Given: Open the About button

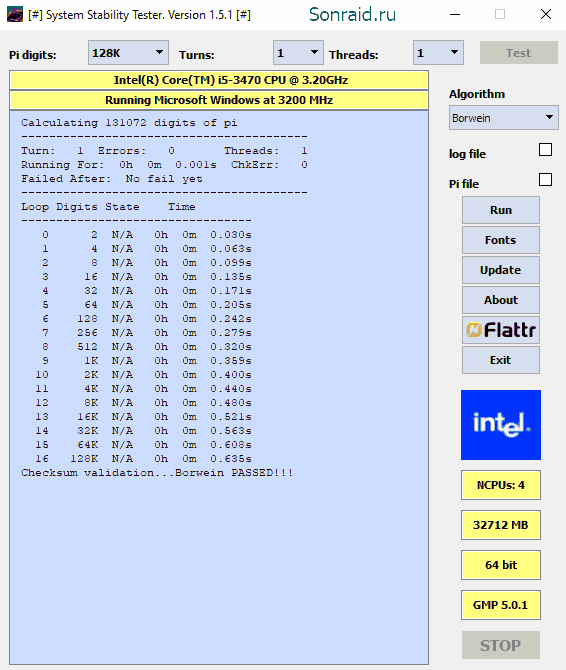Looking at the screenshot, I should (x=501, y=300).
